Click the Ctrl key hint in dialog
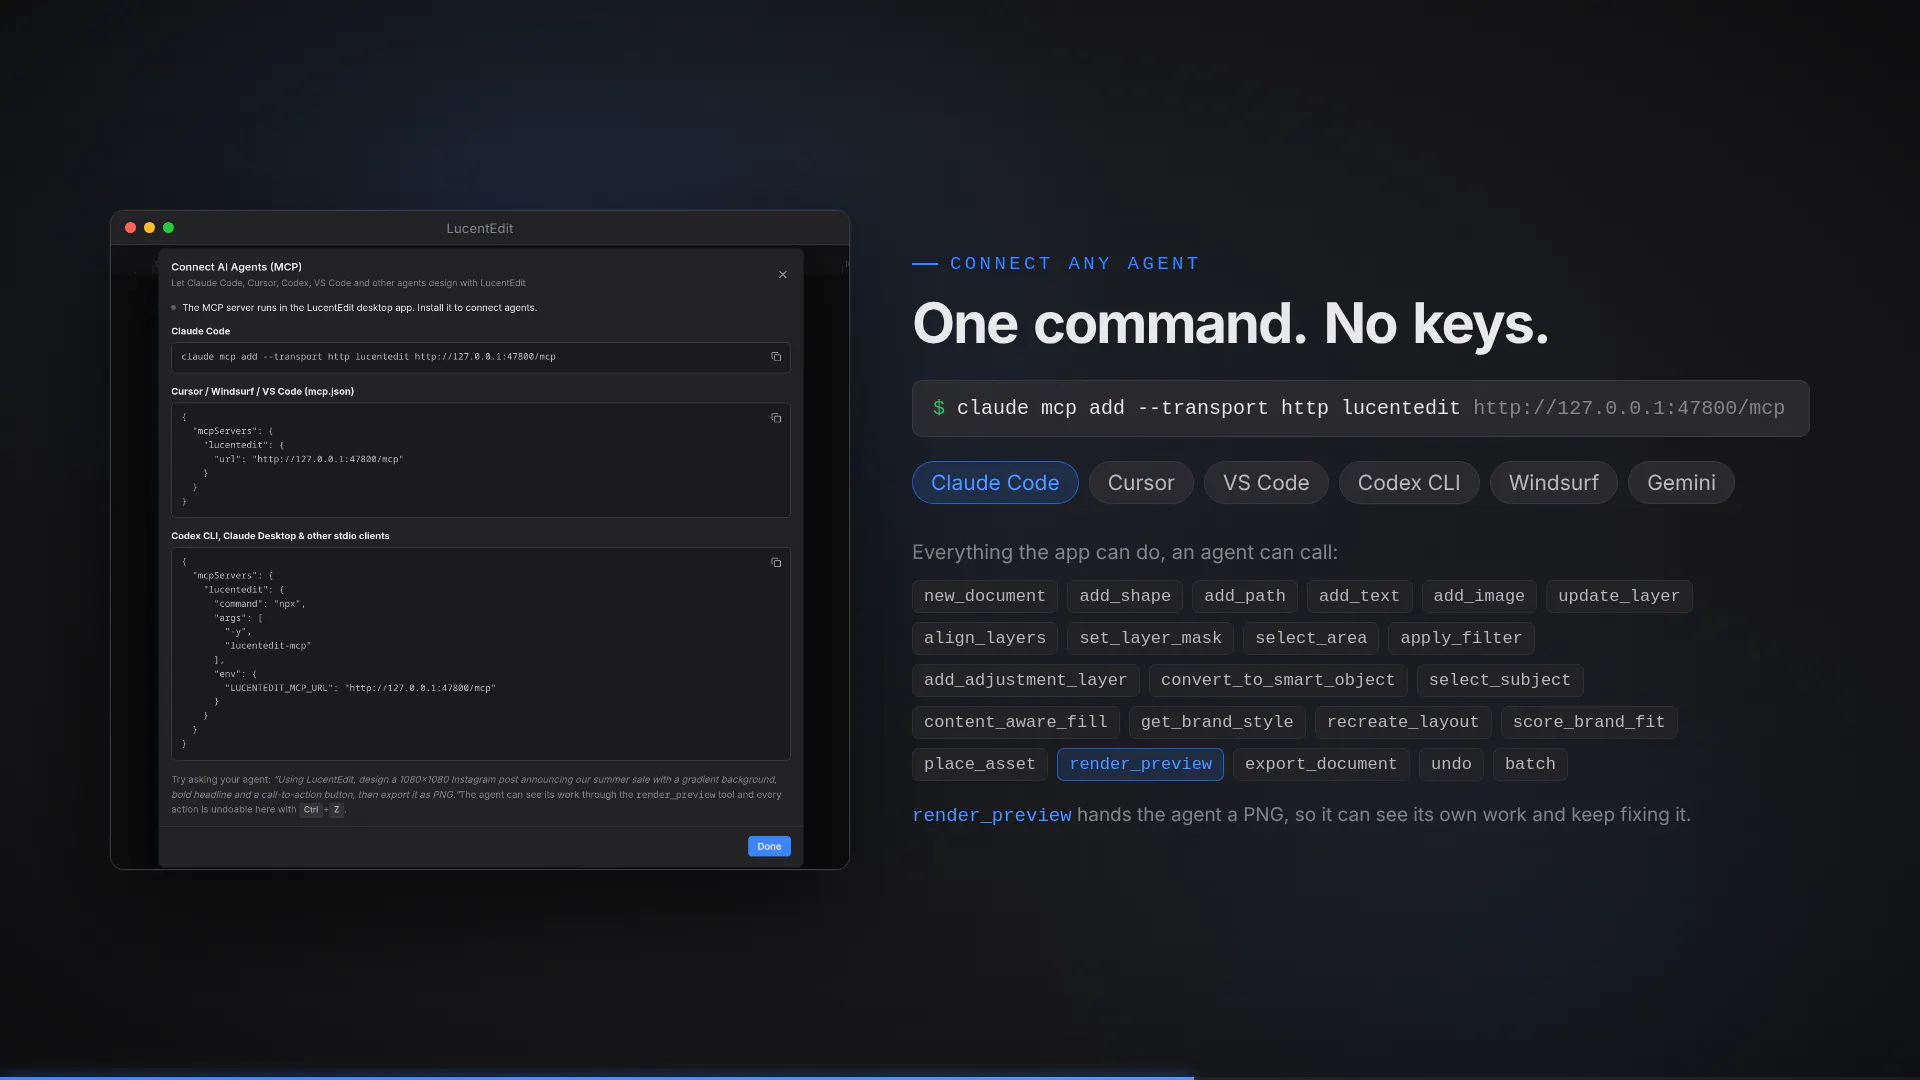The width and height of the screenshot is (1920, 1080). [311, 810]
